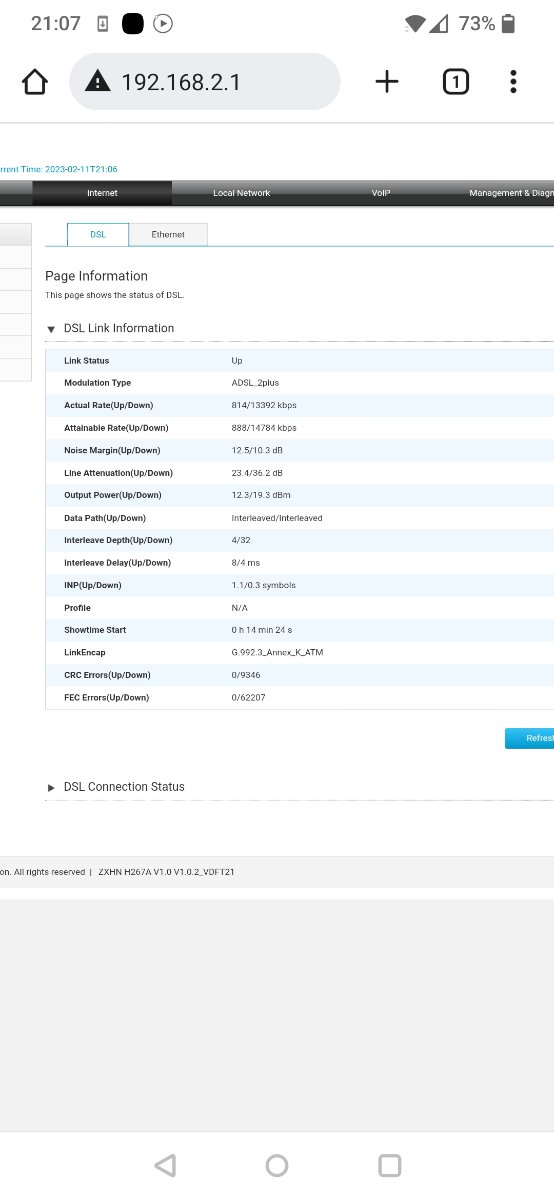The width and height of the screenshot is (554, 1200).
Task: Tap the Android back navigation button
Action: 166,1165
